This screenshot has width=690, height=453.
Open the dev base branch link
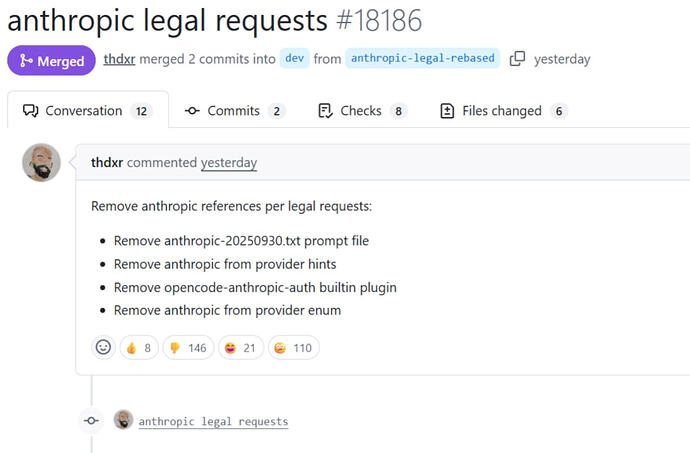pos(294,58)
